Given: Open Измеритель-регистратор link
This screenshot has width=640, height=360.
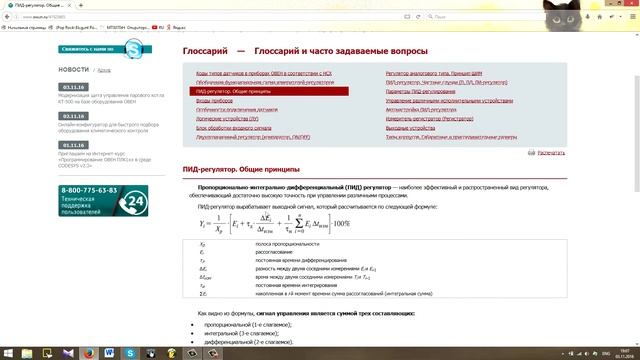Looking at the screenshot, I should (x=429, y=119).
